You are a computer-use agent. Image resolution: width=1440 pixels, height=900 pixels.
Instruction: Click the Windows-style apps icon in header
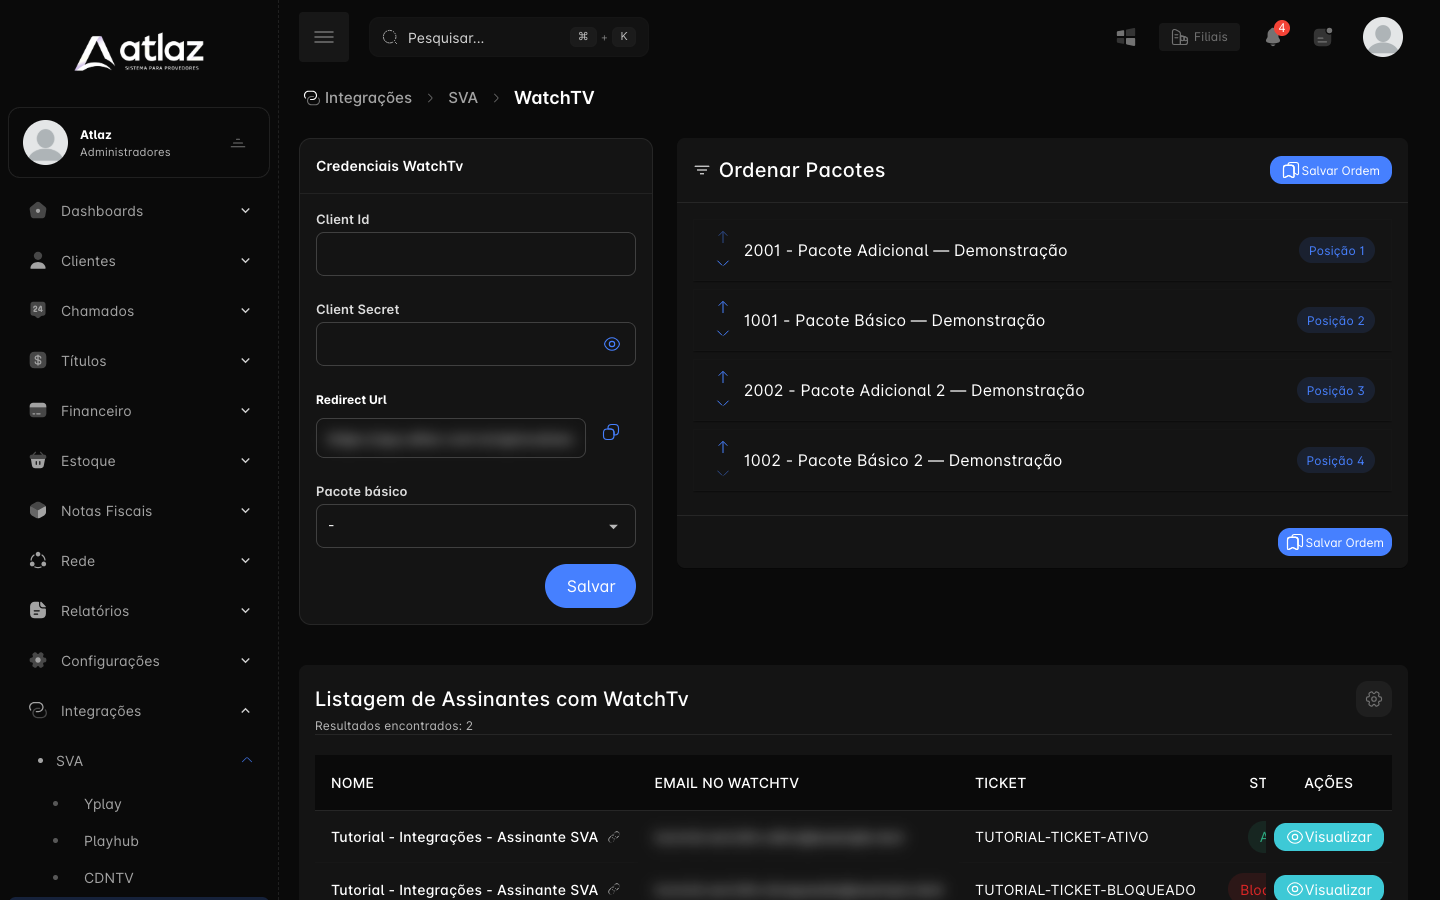coord(1126,37)
